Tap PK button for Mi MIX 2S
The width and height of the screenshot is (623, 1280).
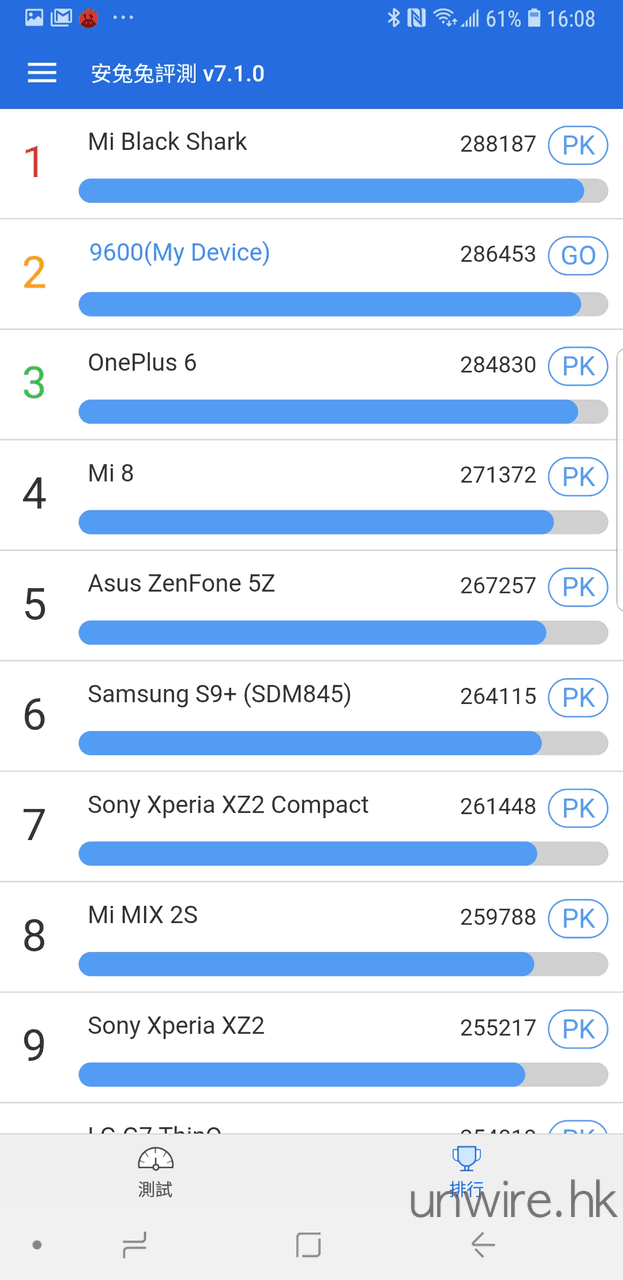pos(578,918)
